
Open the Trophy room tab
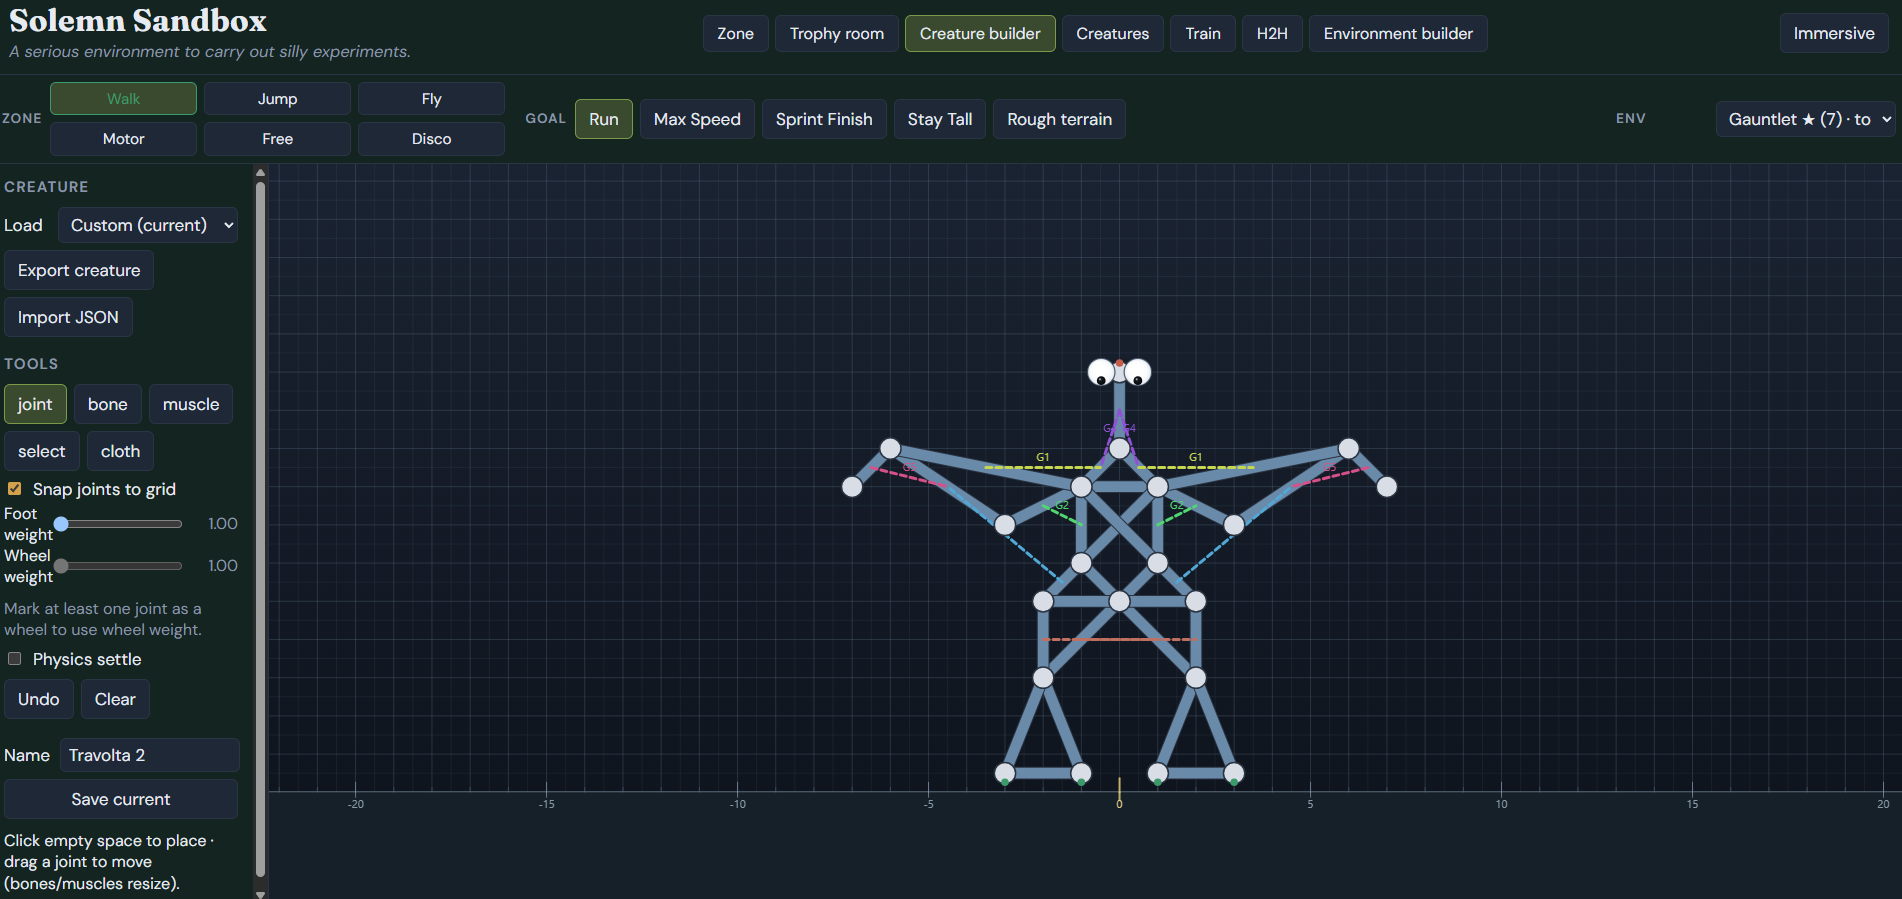point(837,34)
